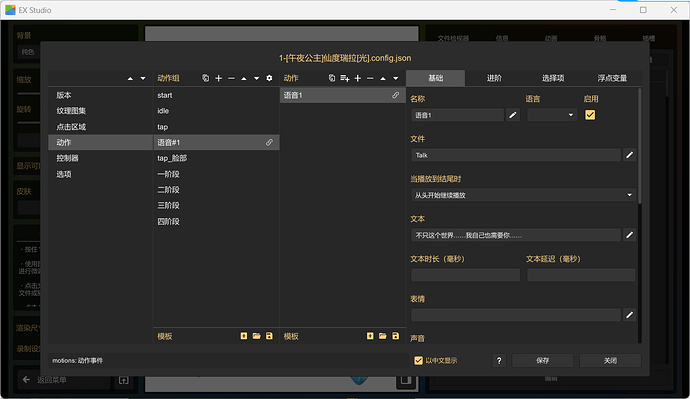Click the 表情 expression input field
This screenshot has width=690, height=399.
click(x=516, y=315)
